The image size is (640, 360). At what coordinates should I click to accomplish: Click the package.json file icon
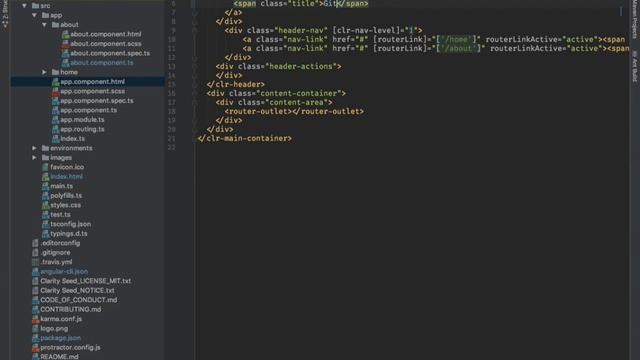pyautogui.click(x=36, y=338)
